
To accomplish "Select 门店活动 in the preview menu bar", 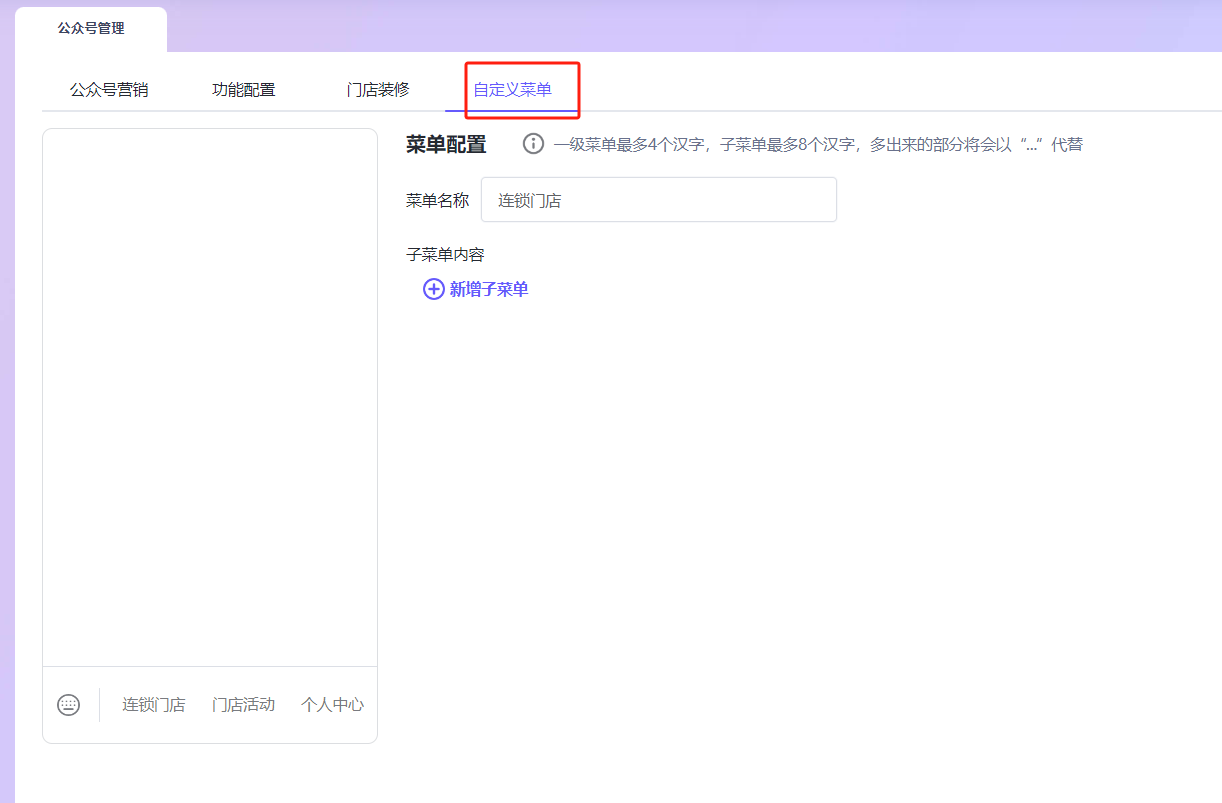I will (243, 705).
